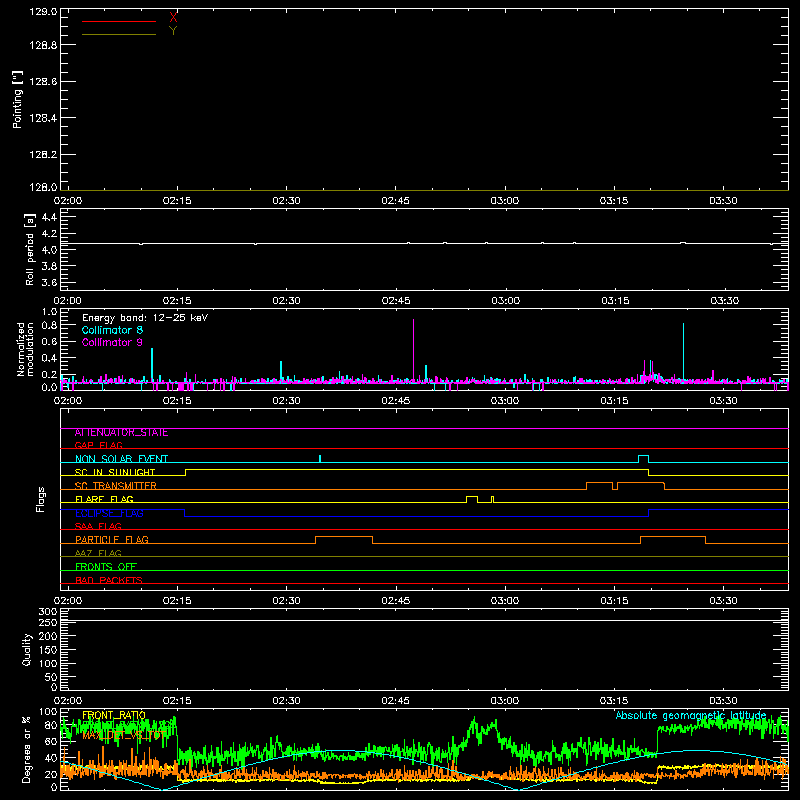
Task: Click the Y legend label
Action: [173, 31]
